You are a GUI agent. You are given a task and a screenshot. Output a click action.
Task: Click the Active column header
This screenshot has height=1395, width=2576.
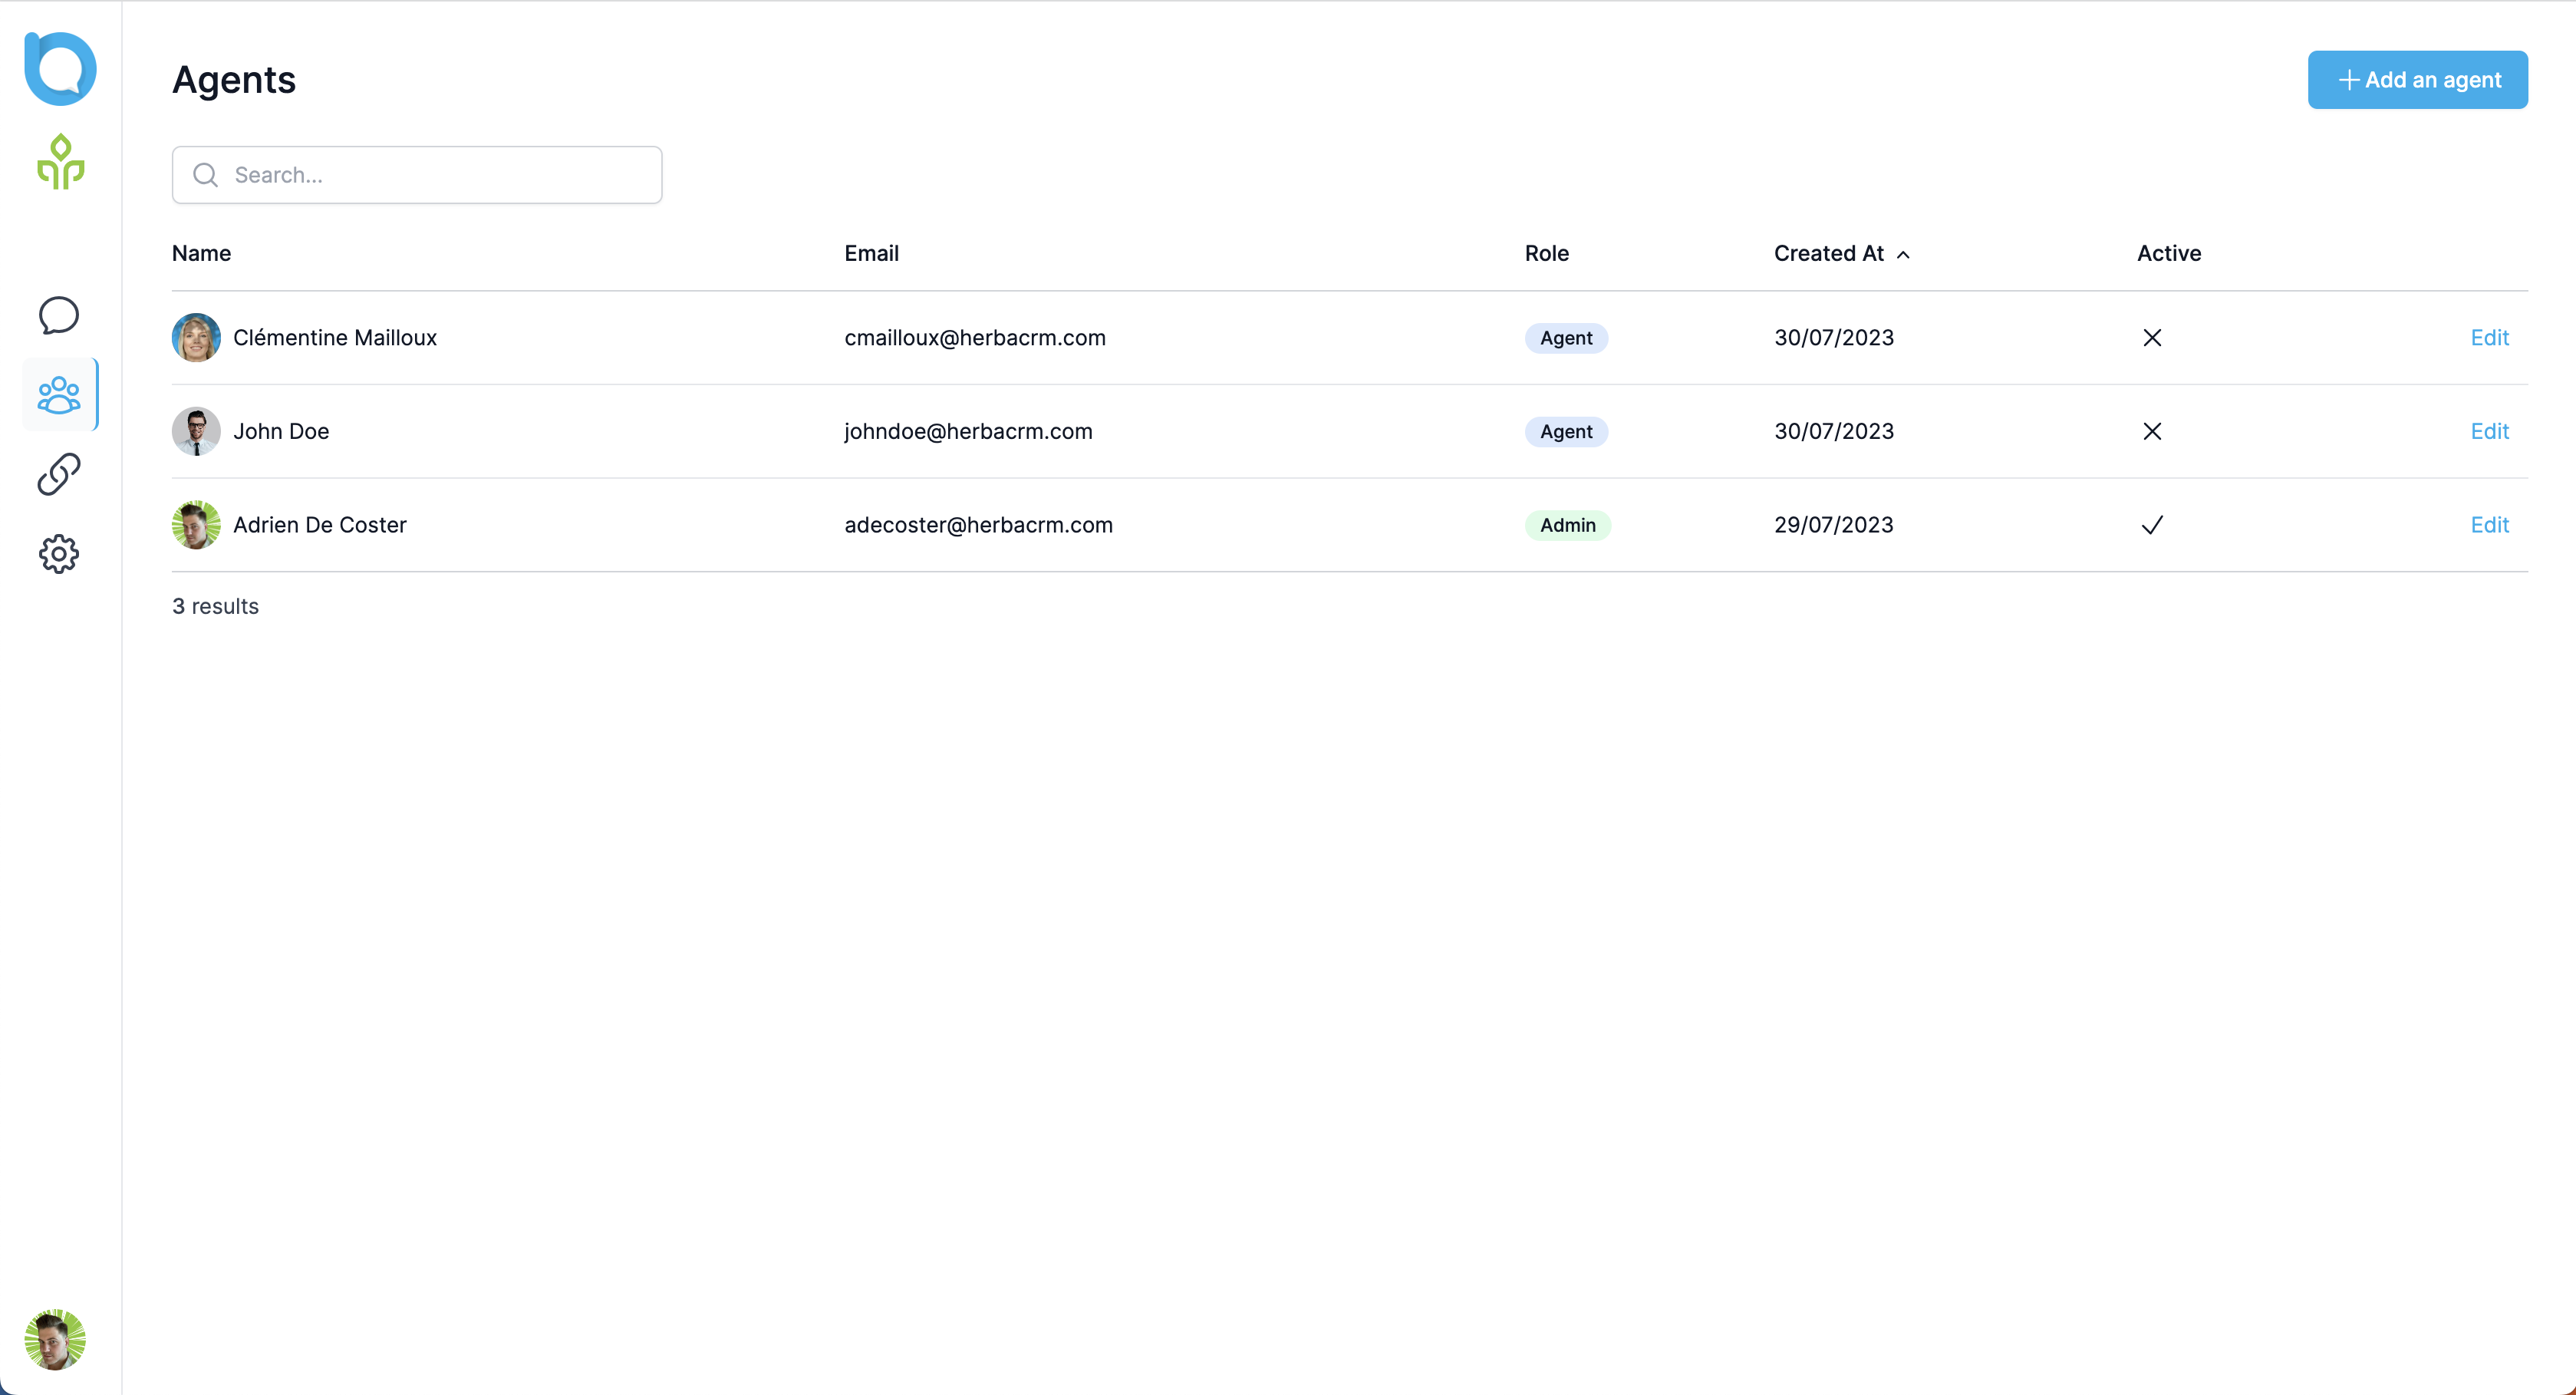(2168, 253)
